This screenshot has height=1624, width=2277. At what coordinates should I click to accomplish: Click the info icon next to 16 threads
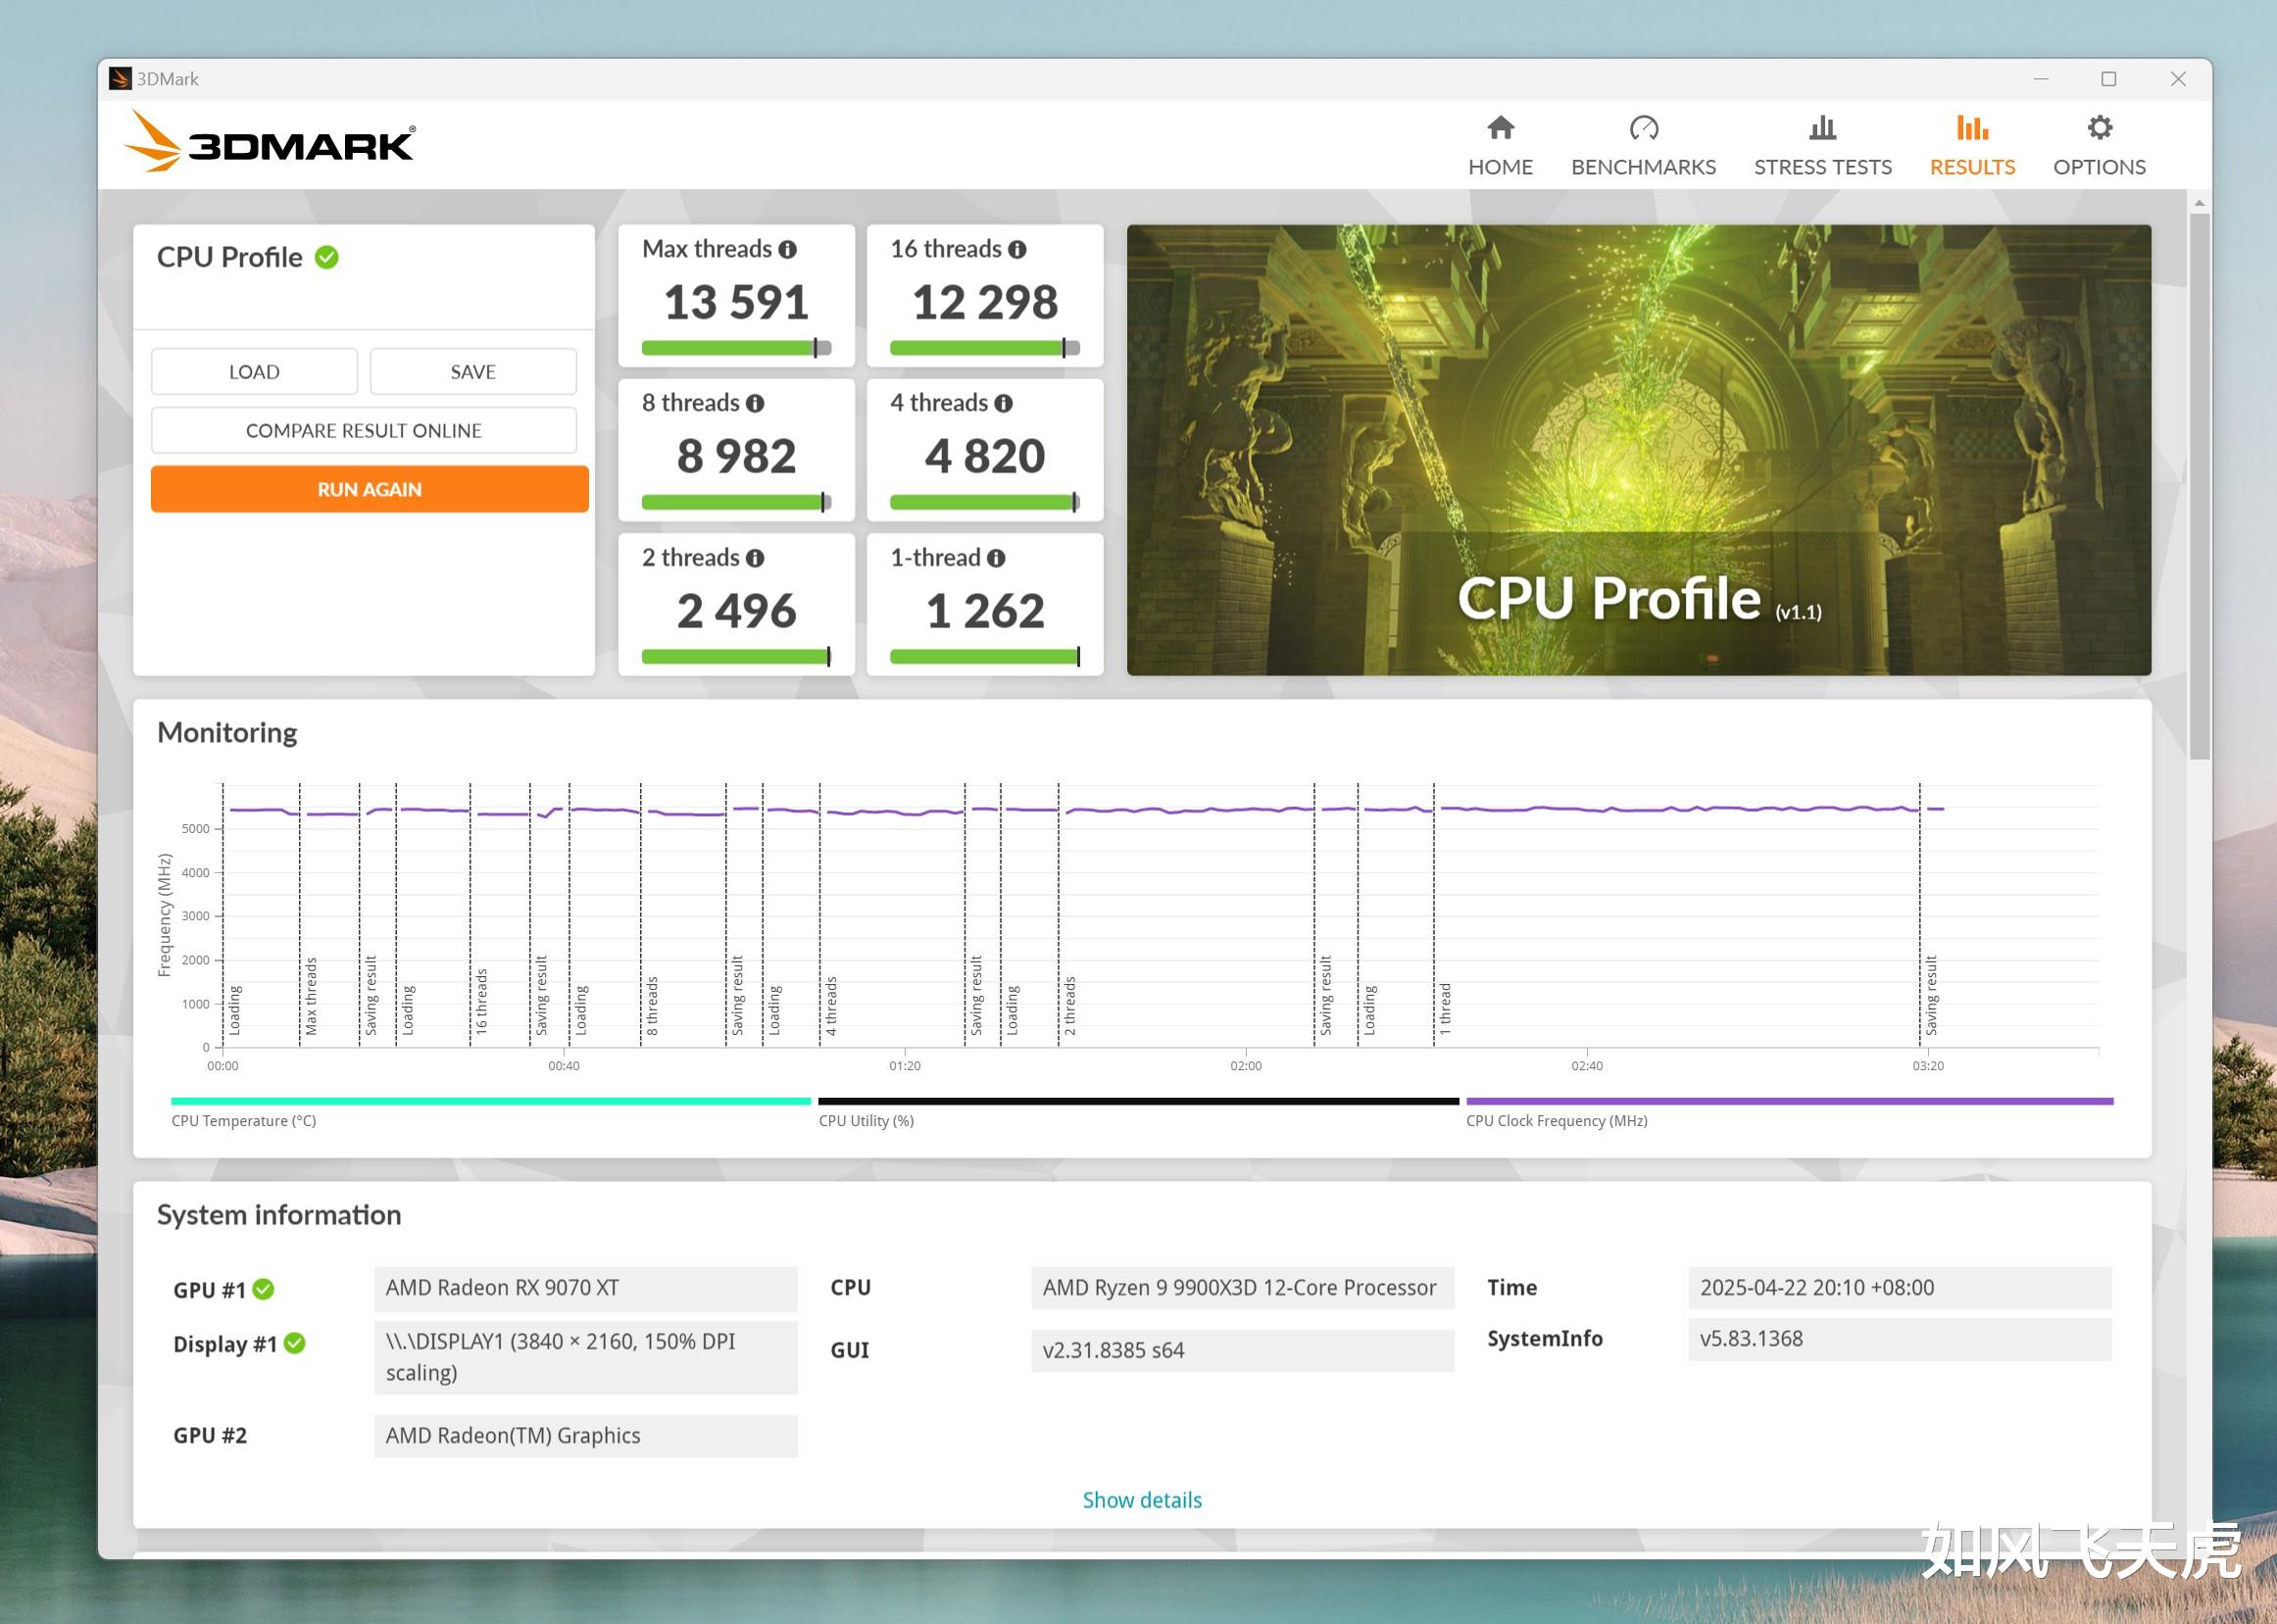(x=1017, y=250)
